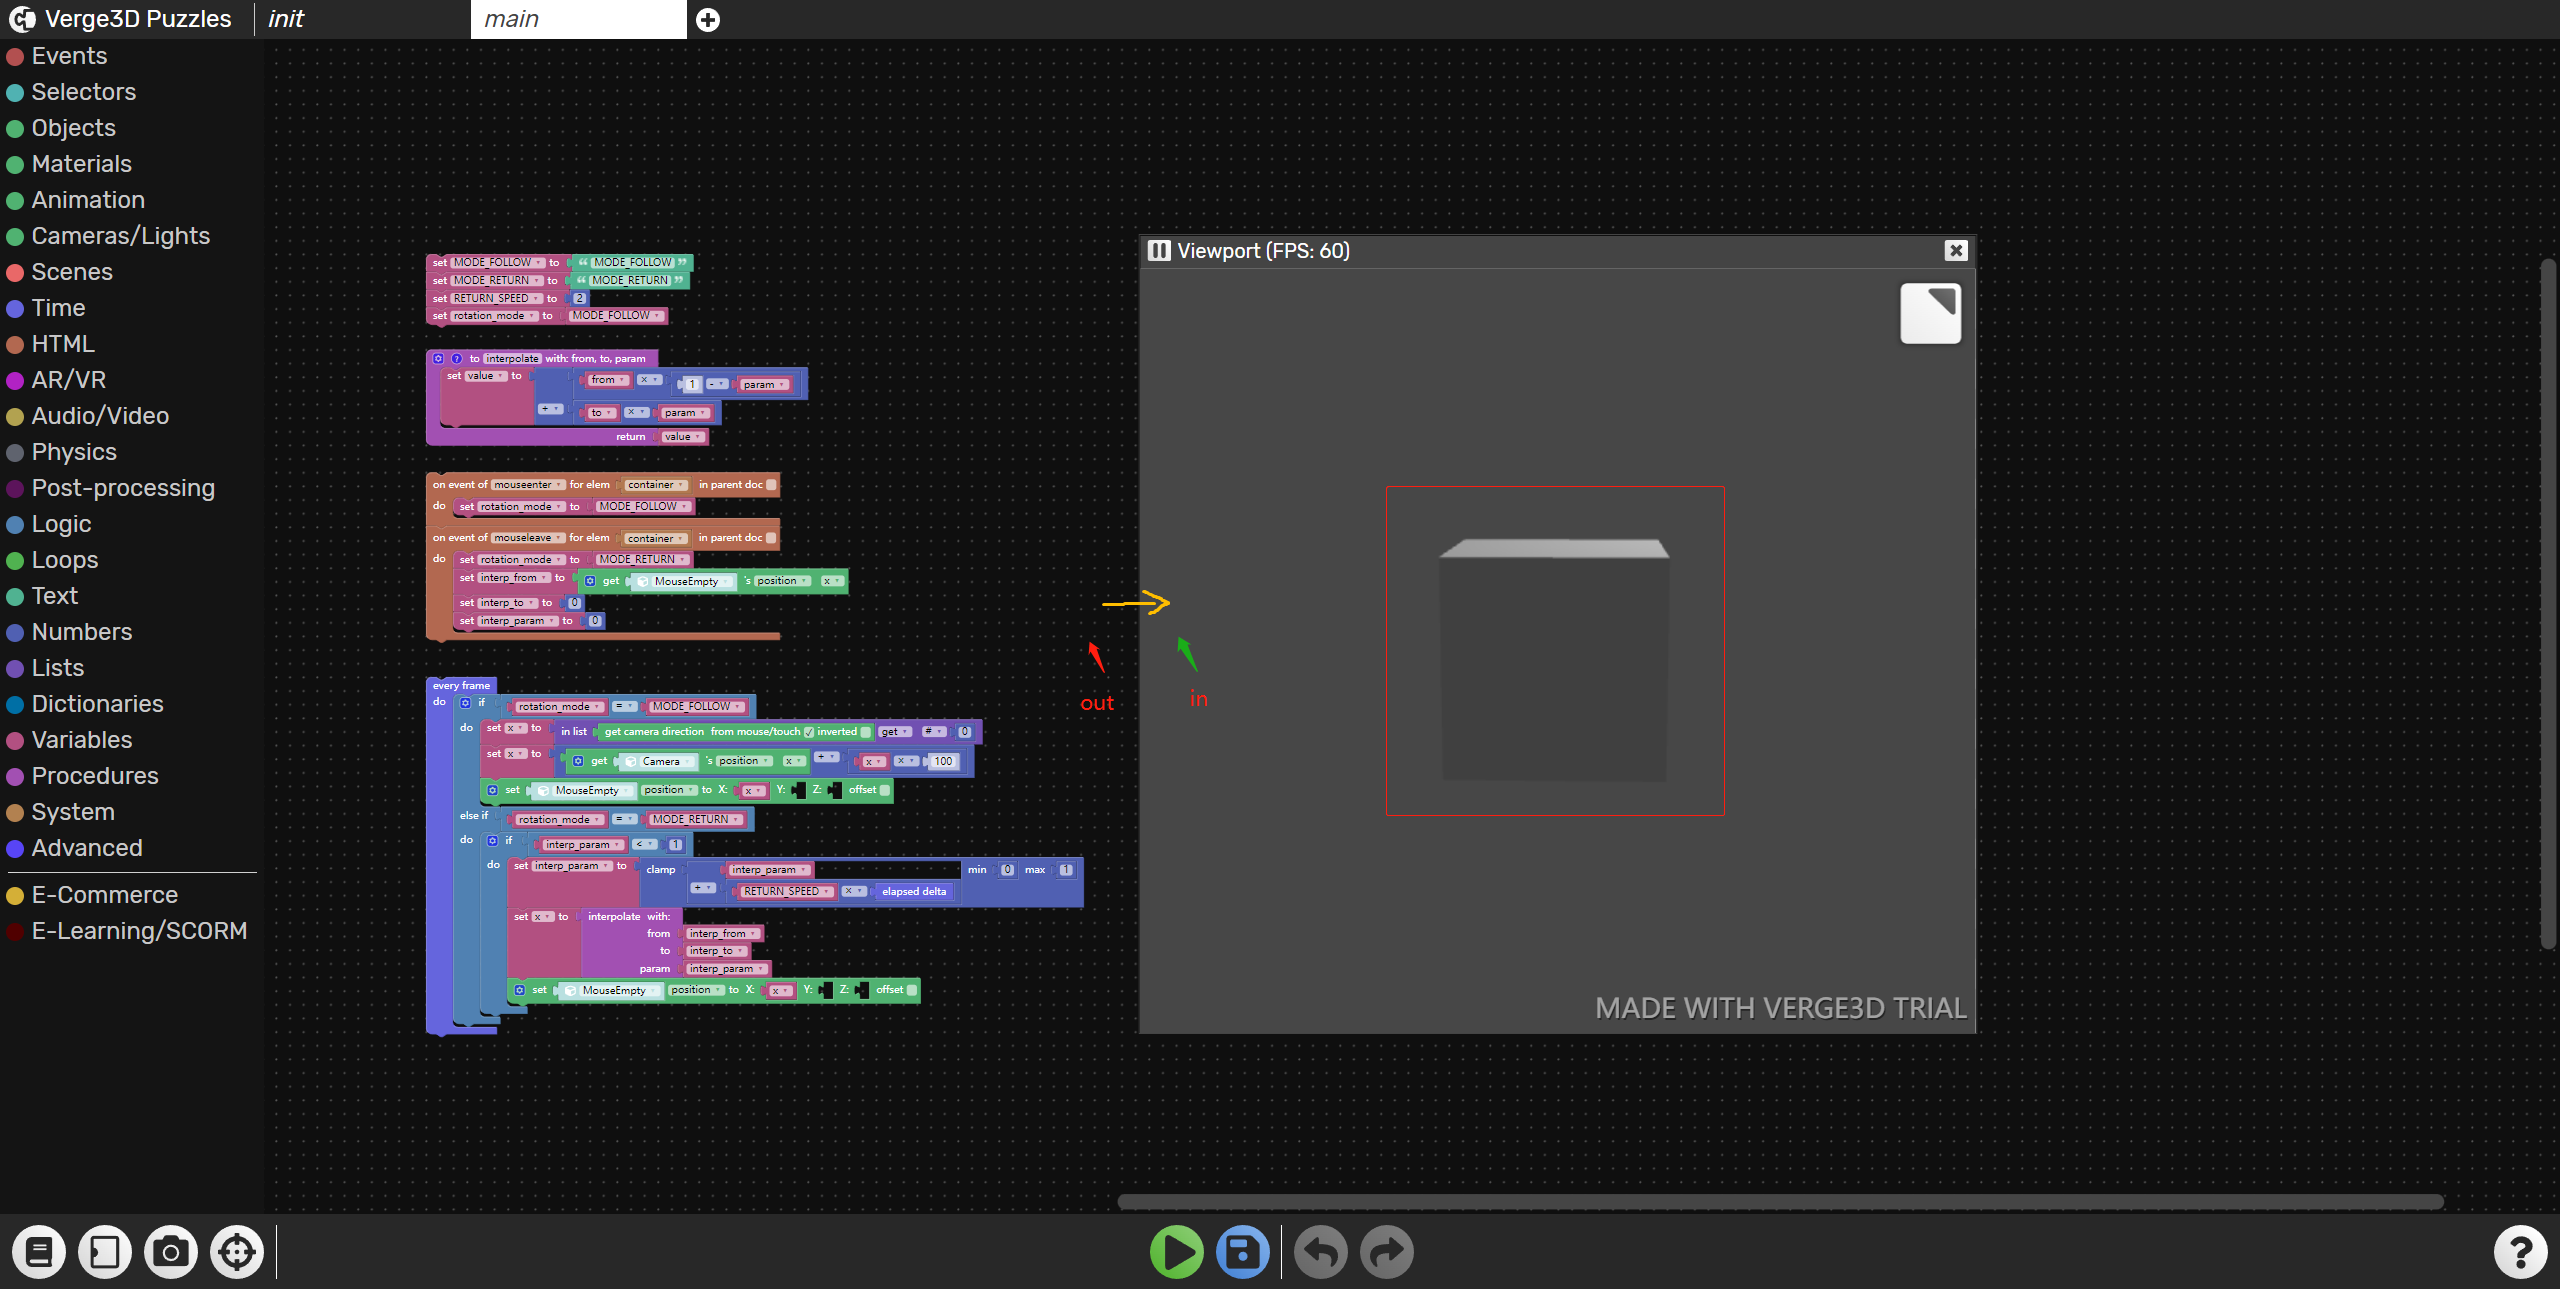The height and width of the screenshot is (1289, 2560).
Task: Open gear on if interp_param block
Action: [492, 841]
